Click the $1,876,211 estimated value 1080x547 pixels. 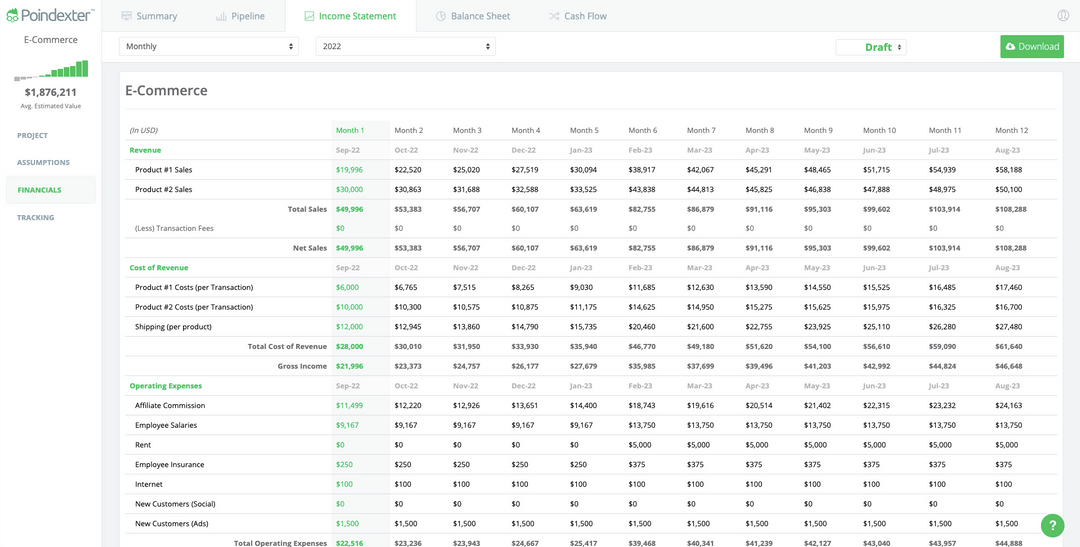coord(50,92)
